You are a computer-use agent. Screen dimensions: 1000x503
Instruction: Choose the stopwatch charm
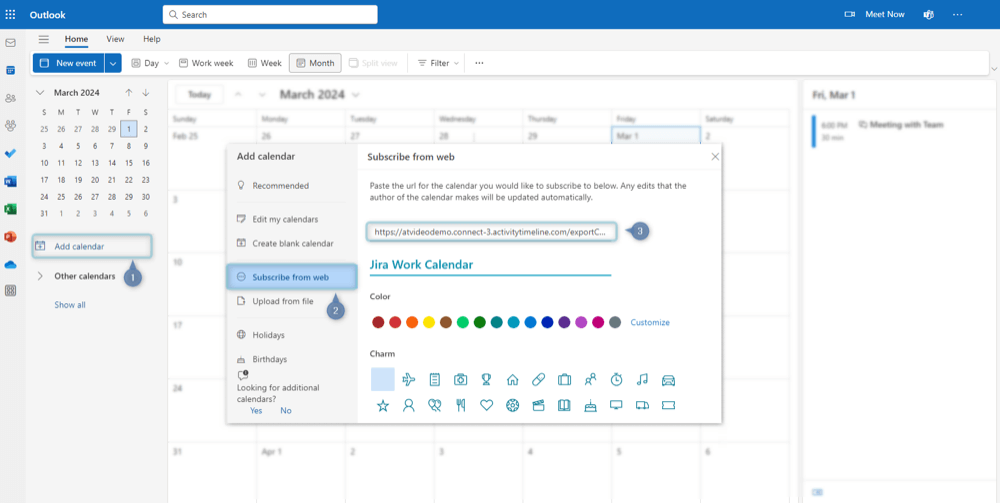point(616,380)
